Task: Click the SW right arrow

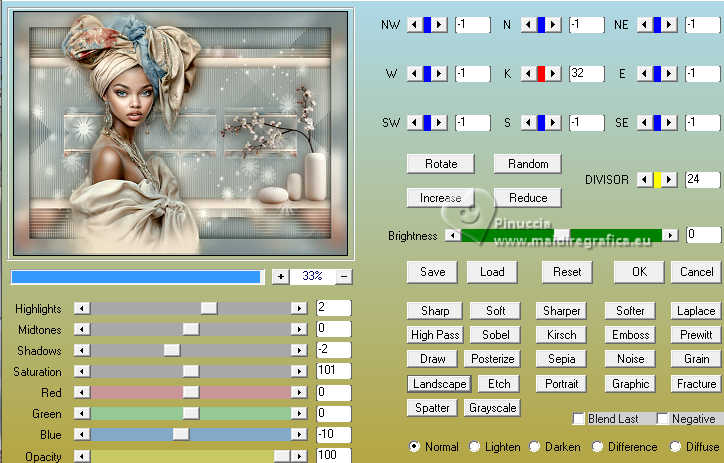Action: 440,123
